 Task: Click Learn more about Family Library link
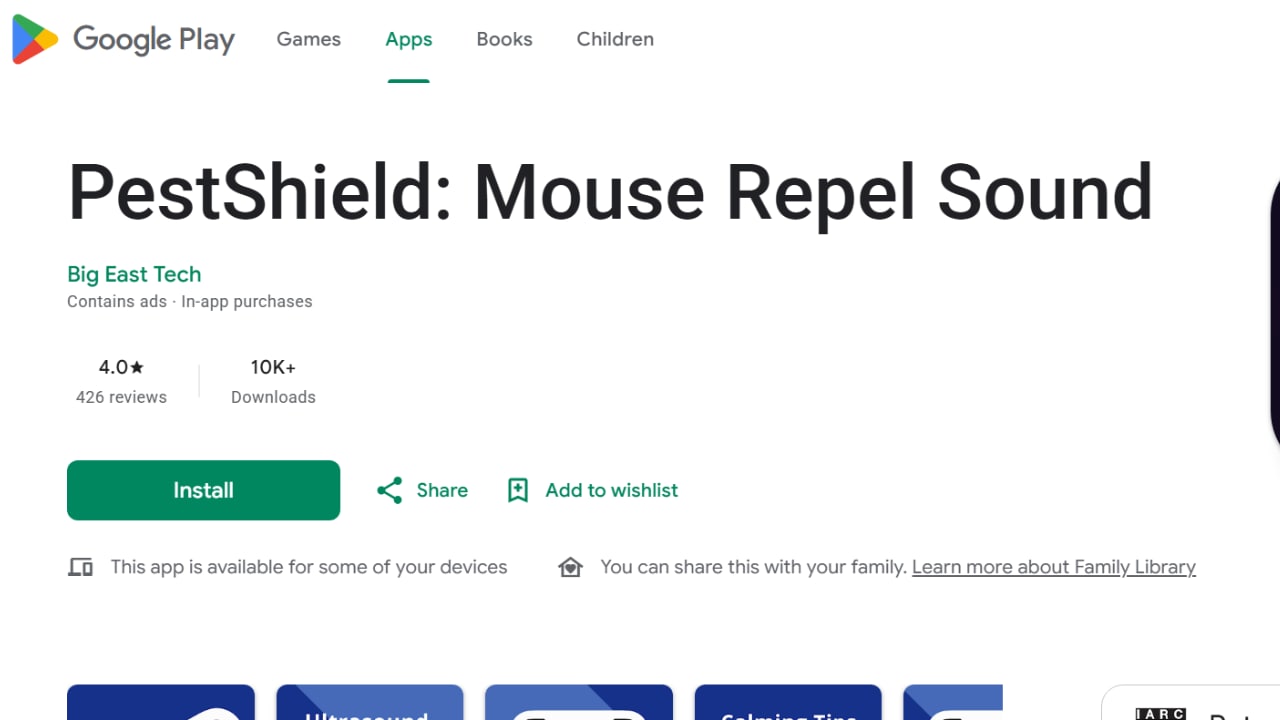click(1054, 567)
